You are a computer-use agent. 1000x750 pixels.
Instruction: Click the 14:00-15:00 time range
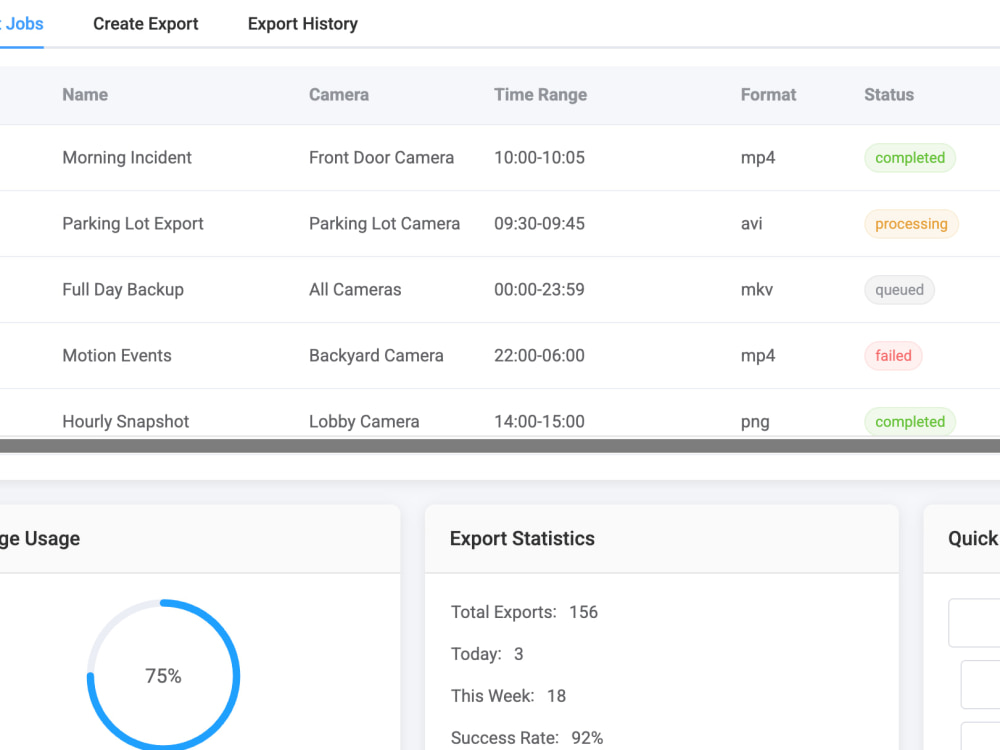coord(540,422)
